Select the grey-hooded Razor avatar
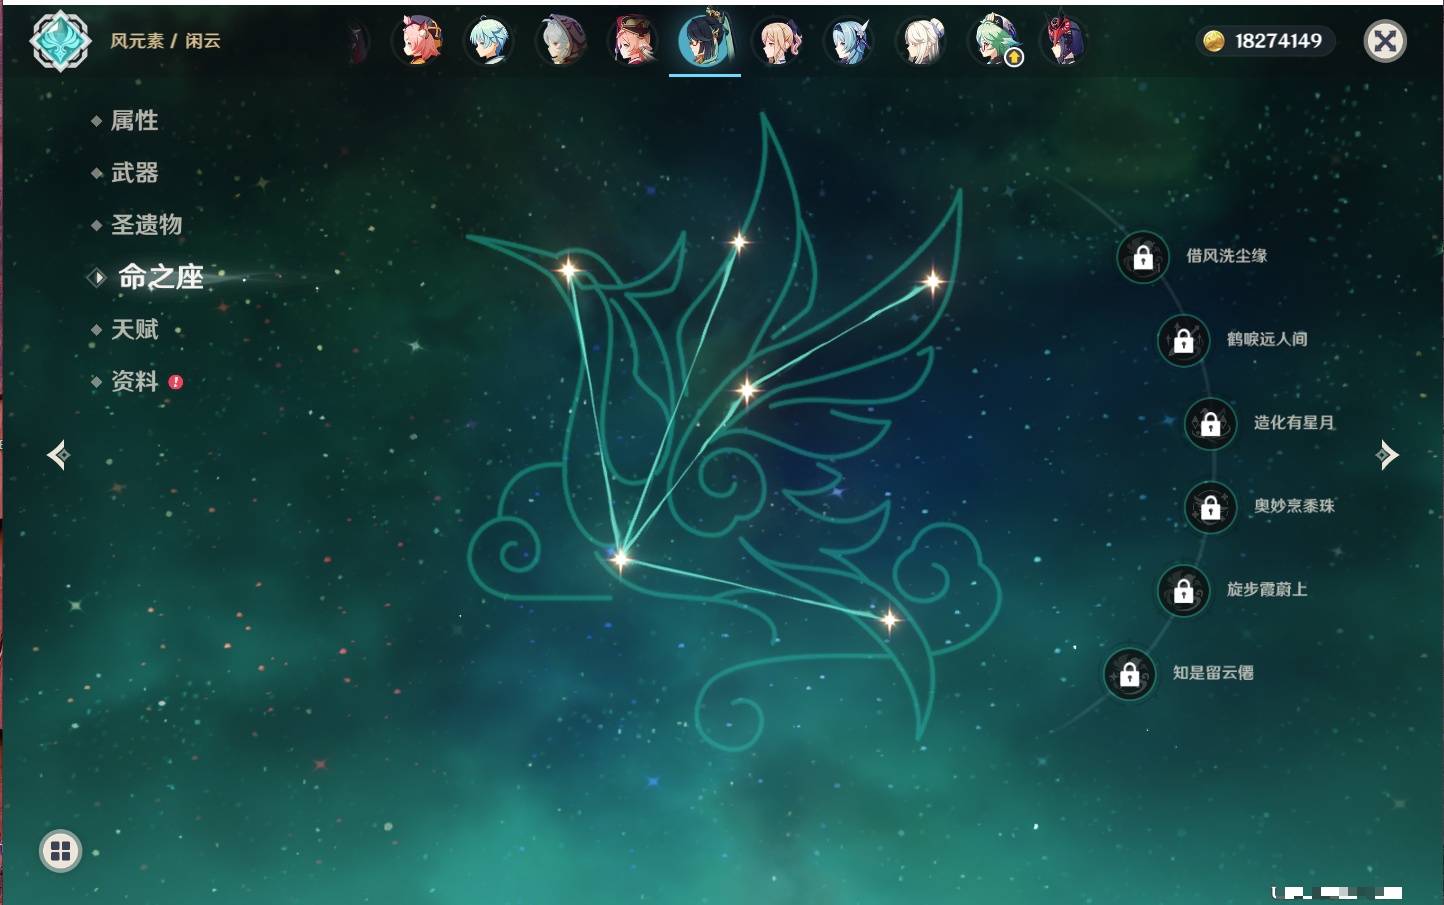This screenshot has width=1444, height=905. (x=561, y=41)
